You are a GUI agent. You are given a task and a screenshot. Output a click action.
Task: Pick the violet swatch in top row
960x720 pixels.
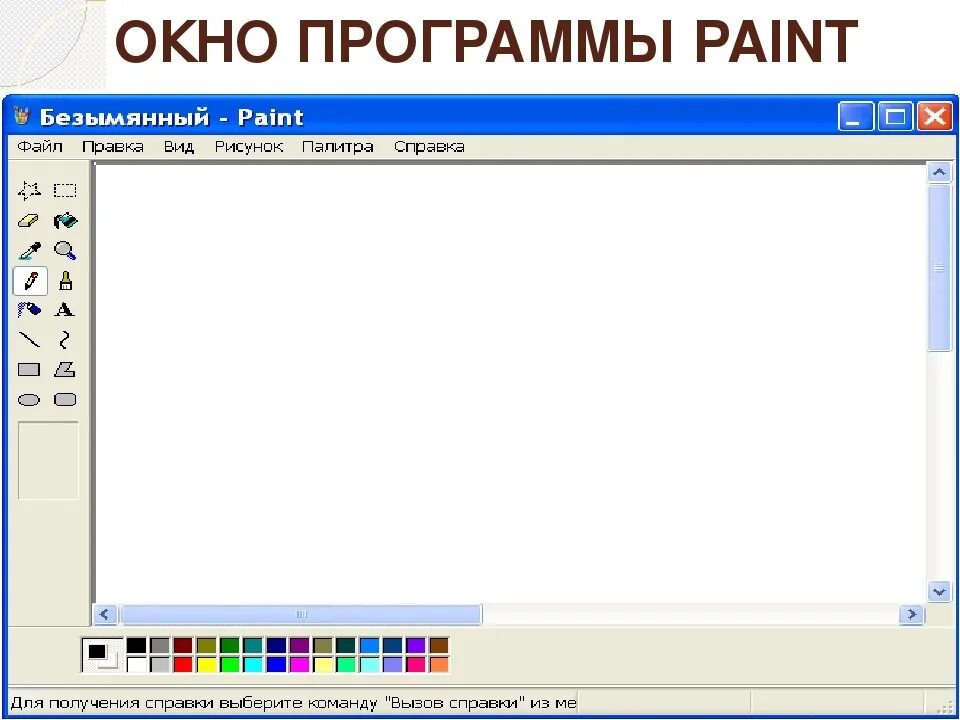click(416, 645)
